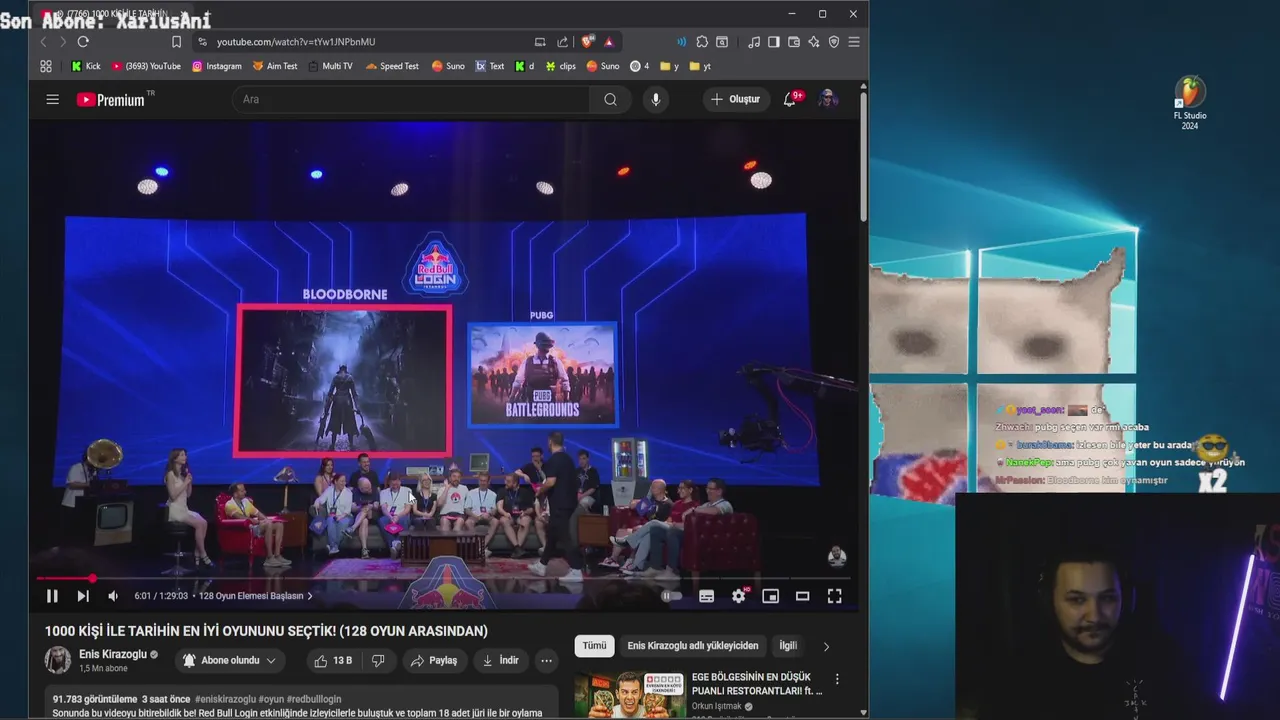Go forward in browser history
The image size is (1280, 720).
pos(62,42)
